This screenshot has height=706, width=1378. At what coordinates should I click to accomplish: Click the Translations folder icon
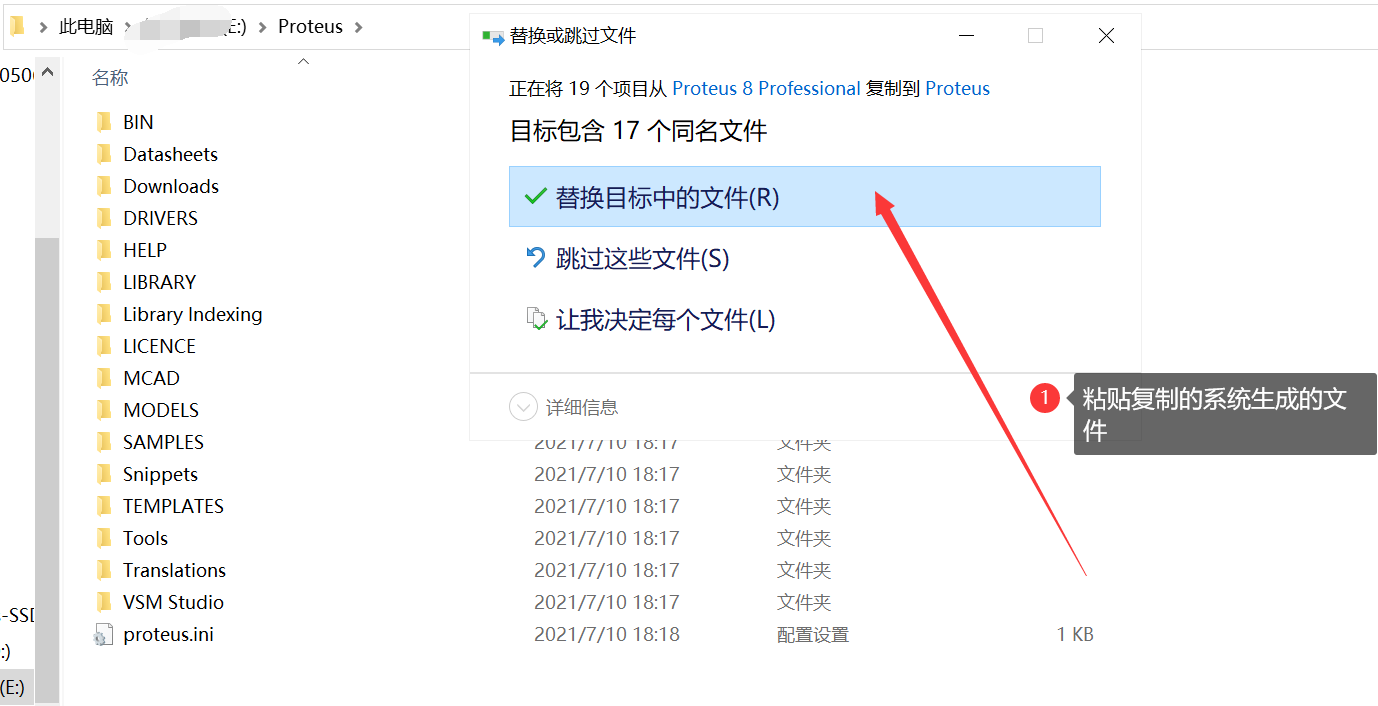[x=104, y=570]
